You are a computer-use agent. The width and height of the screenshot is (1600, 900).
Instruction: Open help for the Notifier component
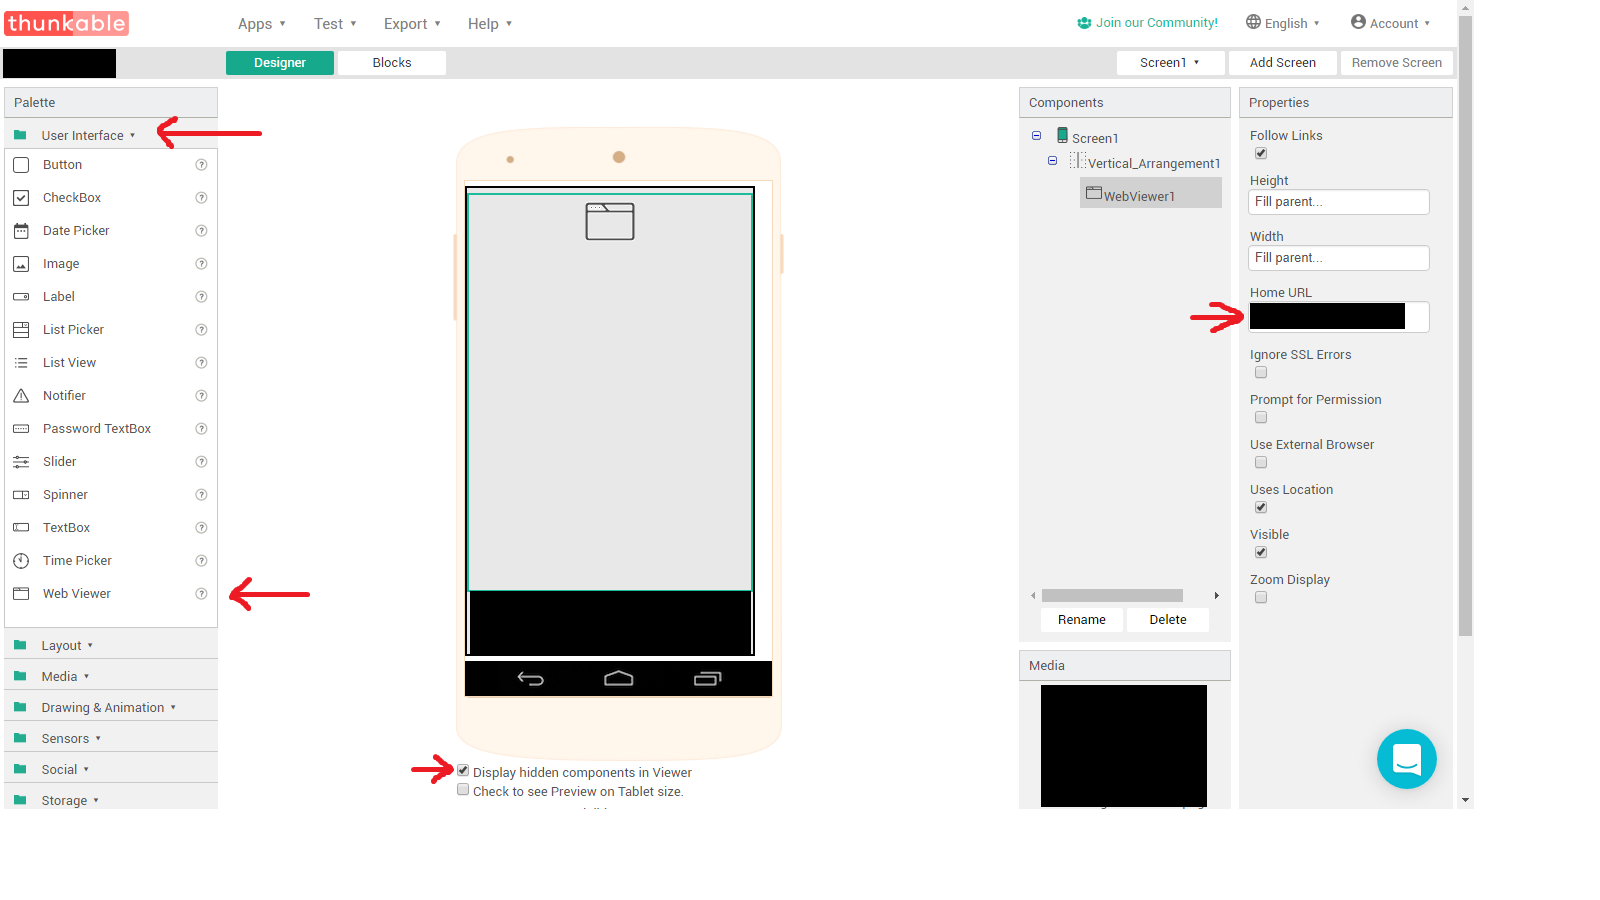point(201,396)
